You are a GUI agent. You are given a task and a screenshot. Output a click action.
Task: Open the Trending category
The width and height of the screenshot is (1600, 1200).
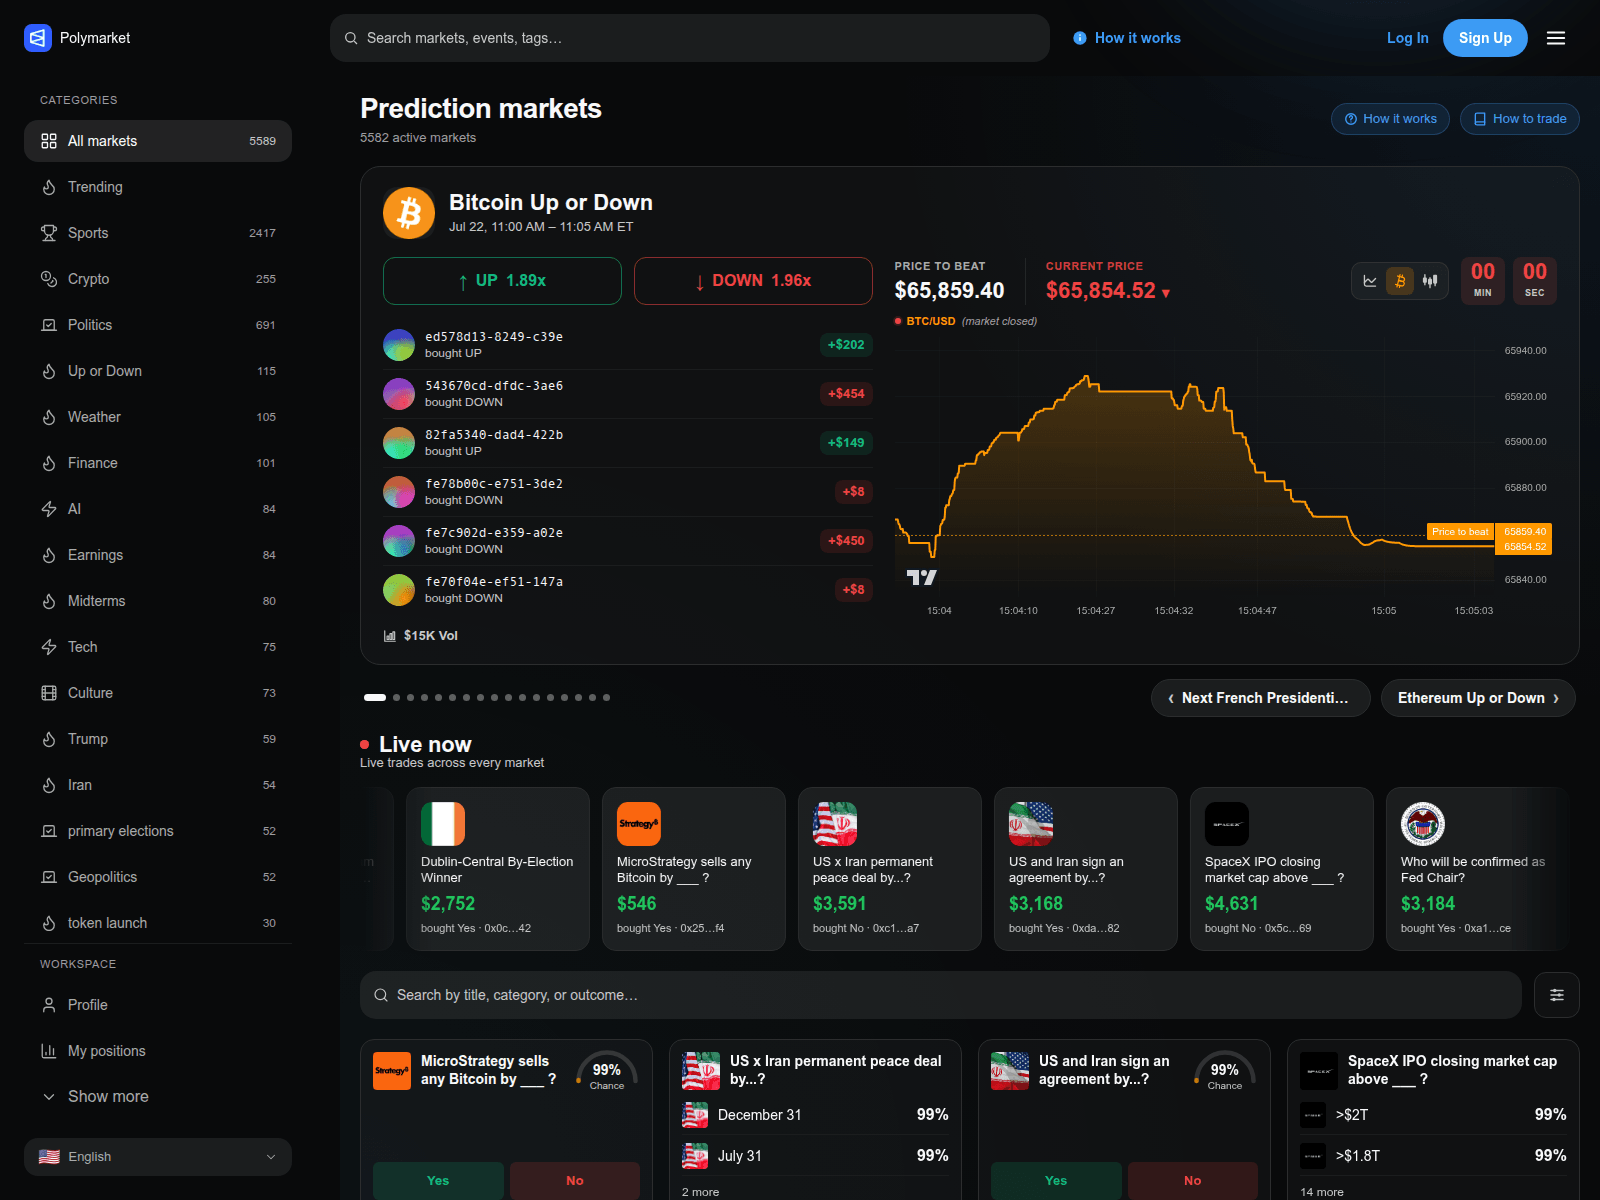coord(158,187)
